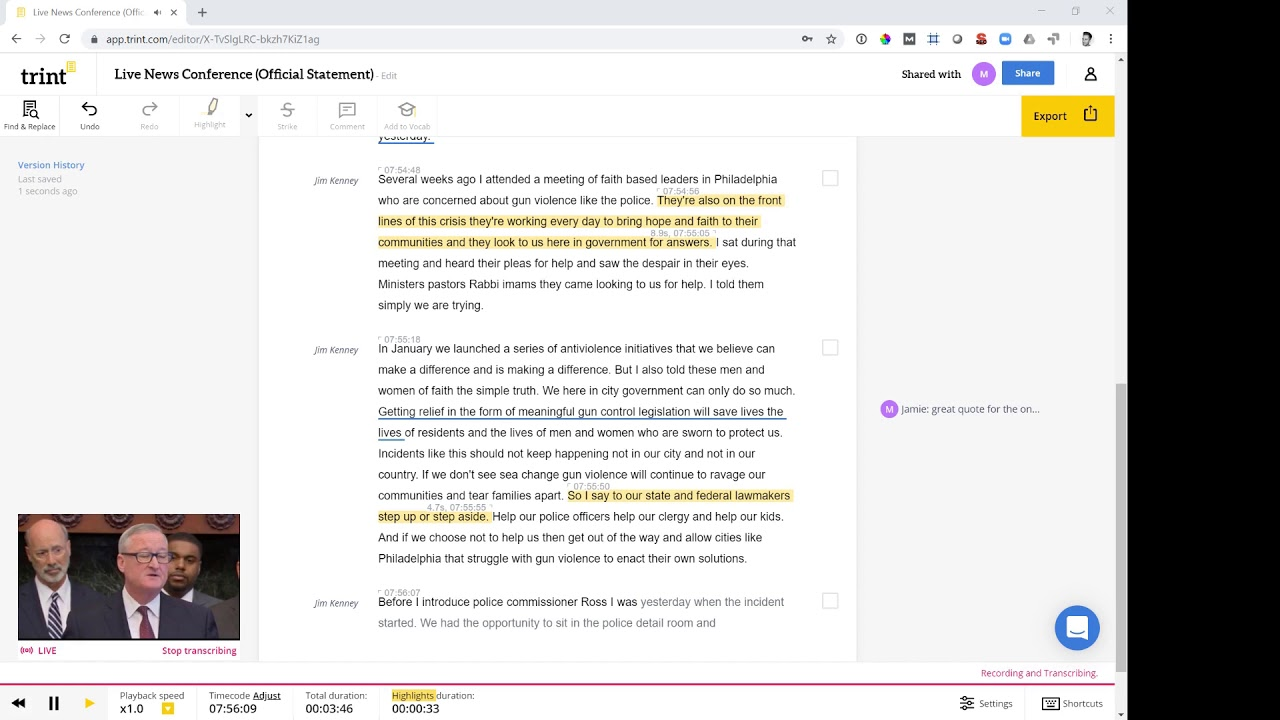The width and height of the screenshot is (1280, 720).
Task: Open Shortcuts from the bottom bar
Action: [x=1072, y=704]
